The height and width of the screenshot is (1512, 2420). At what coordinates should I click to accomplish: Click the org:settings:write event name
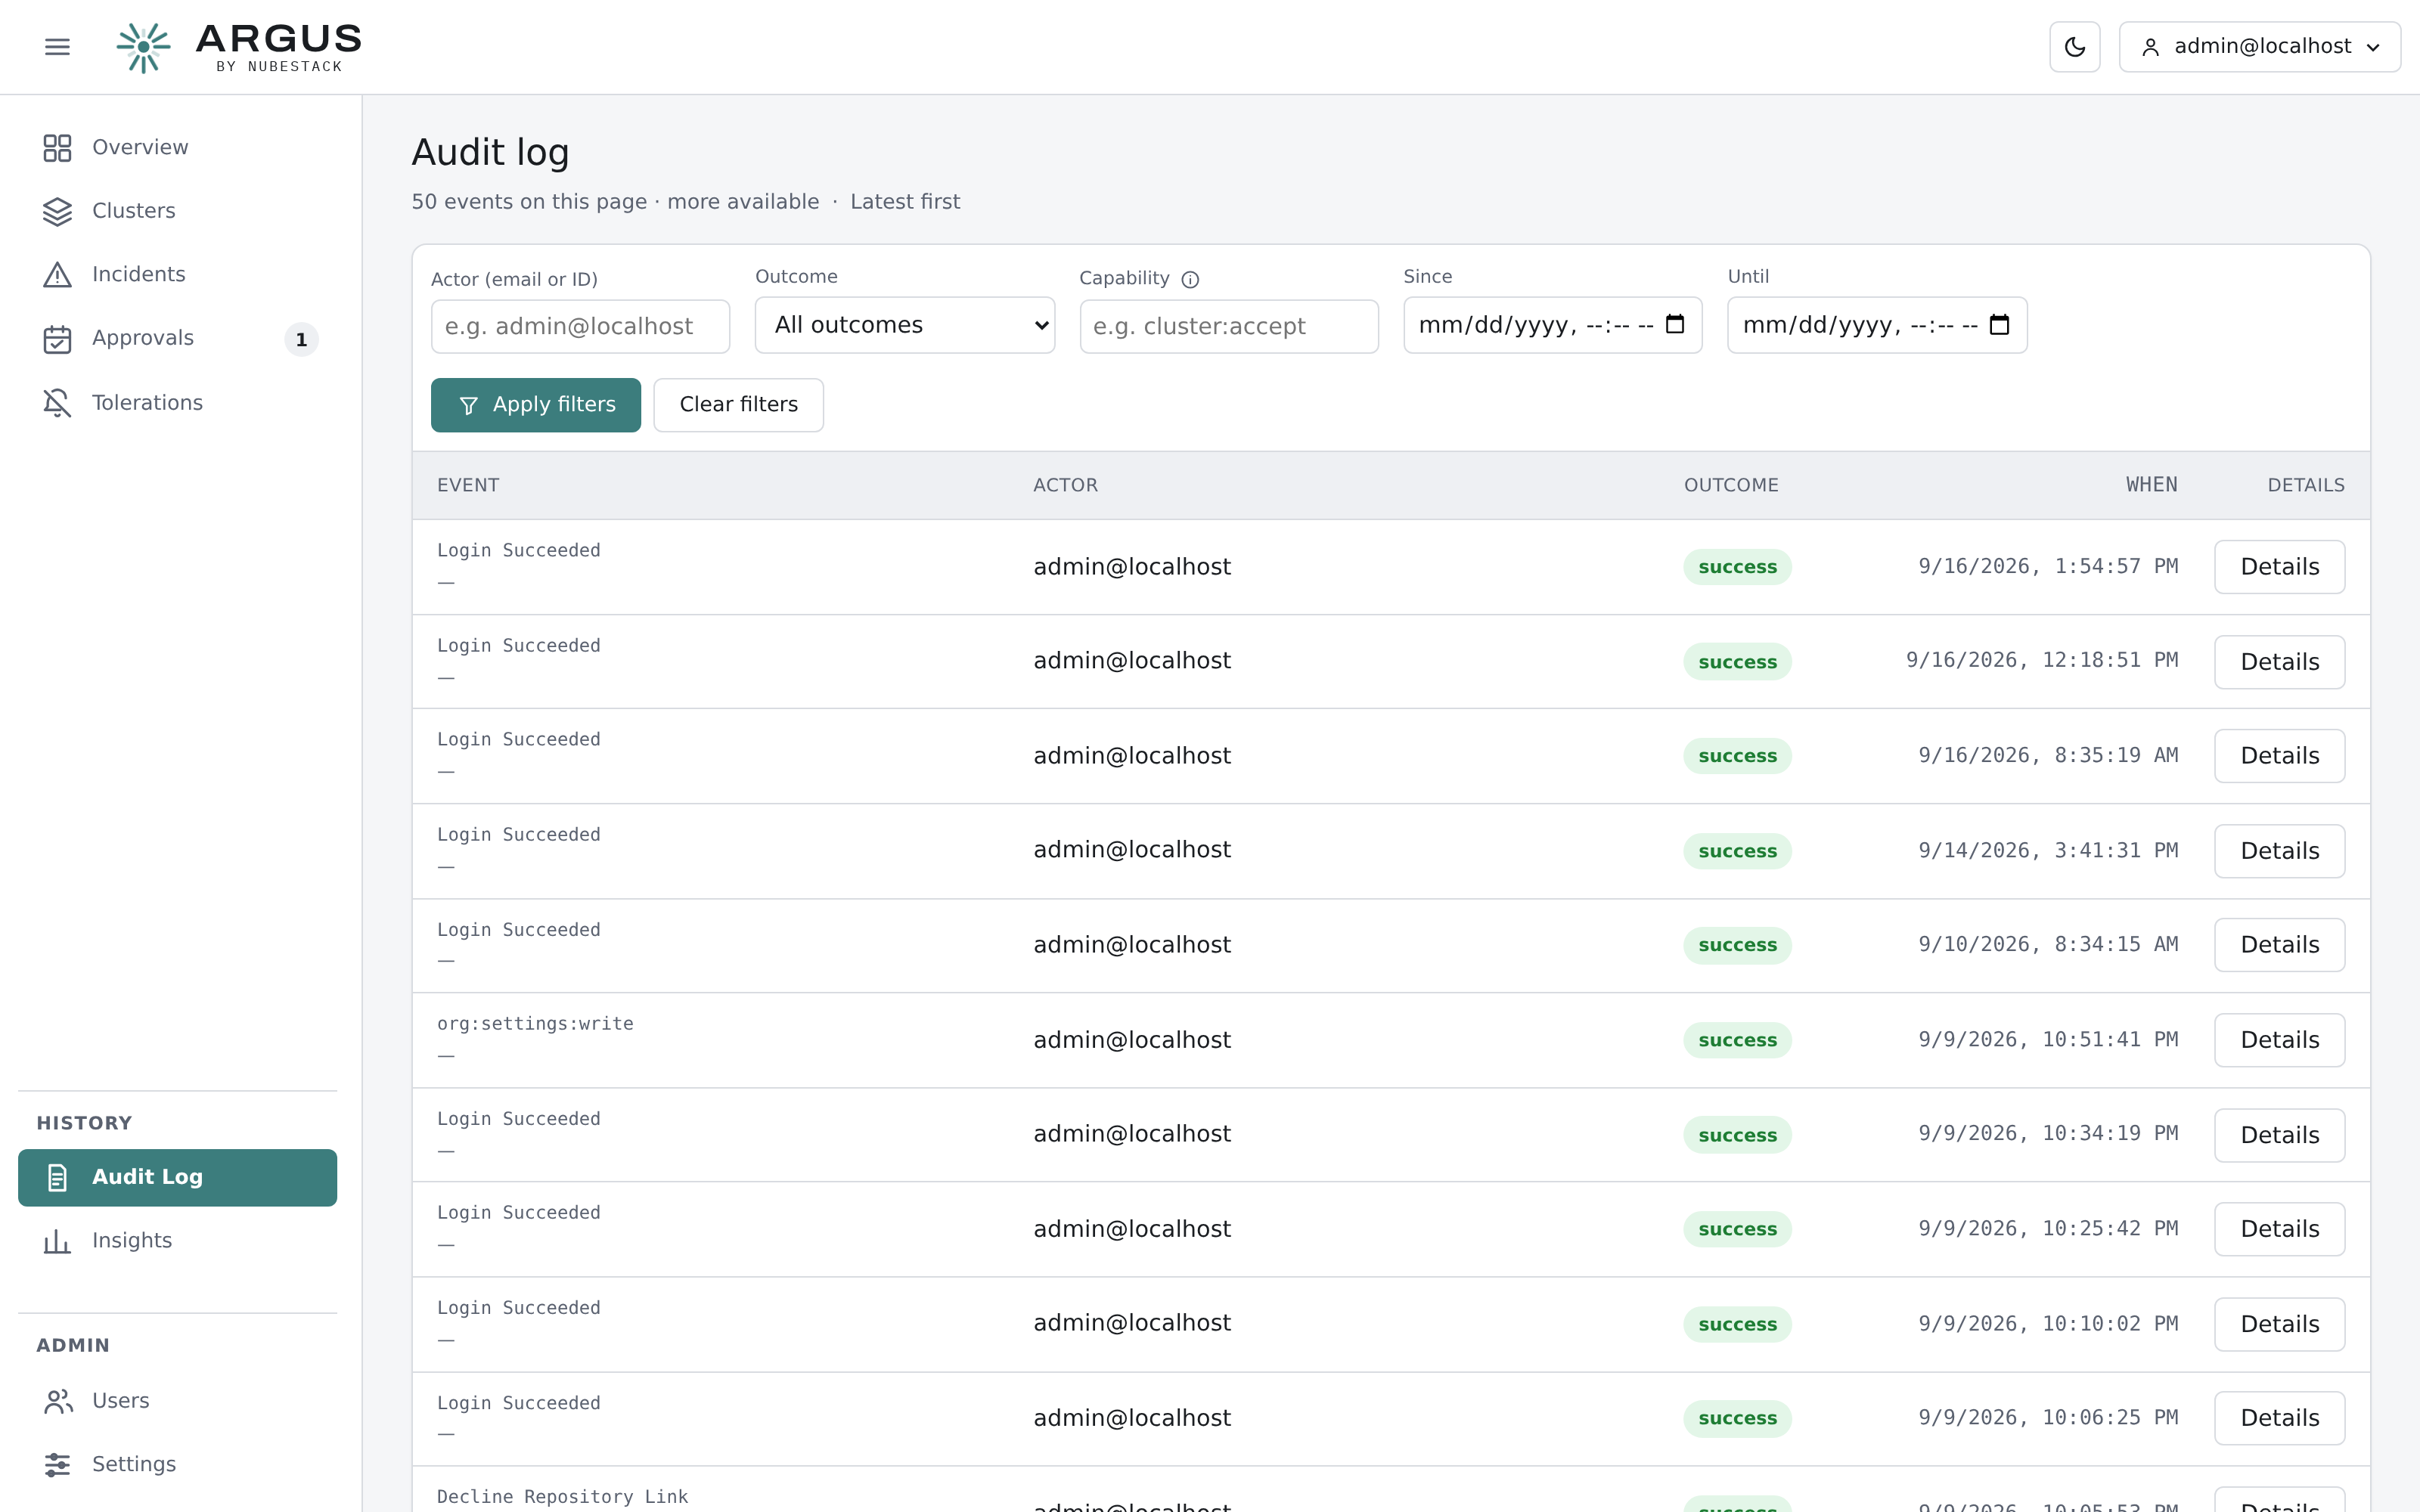point(535,1024)
